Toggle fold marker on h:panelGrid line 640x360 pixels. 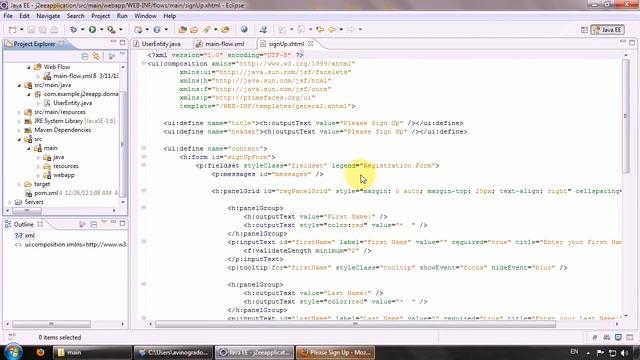pyautogui.click(x=144, y=191)
